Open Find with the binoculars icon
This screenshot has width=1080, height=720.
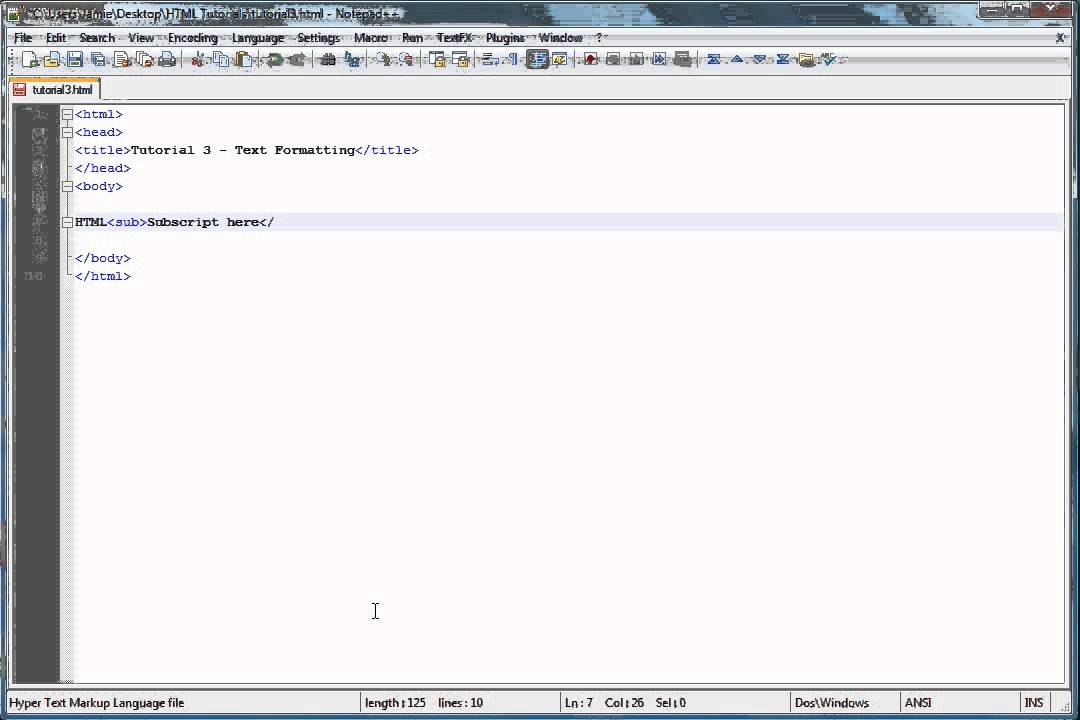tap(329, 60)
